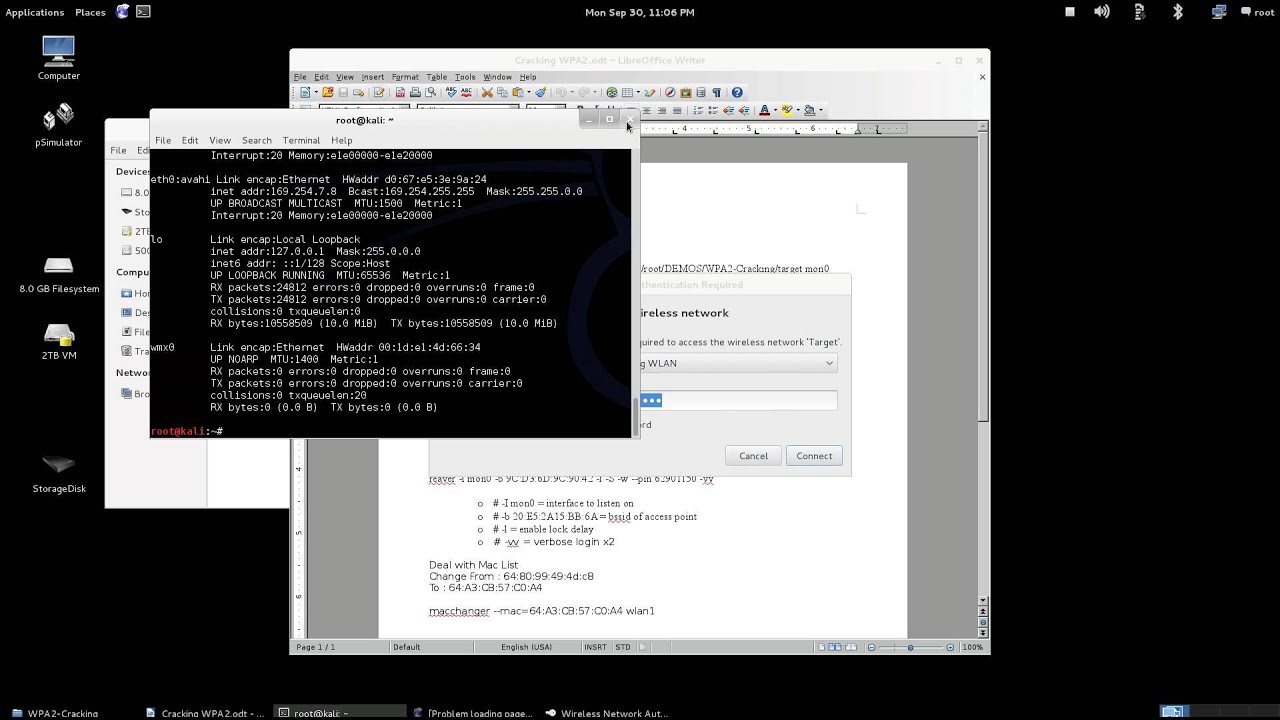Click the Copy icon in Writer toolbar
Screen dimensions: 1280x720
click(x=502, y=92)
